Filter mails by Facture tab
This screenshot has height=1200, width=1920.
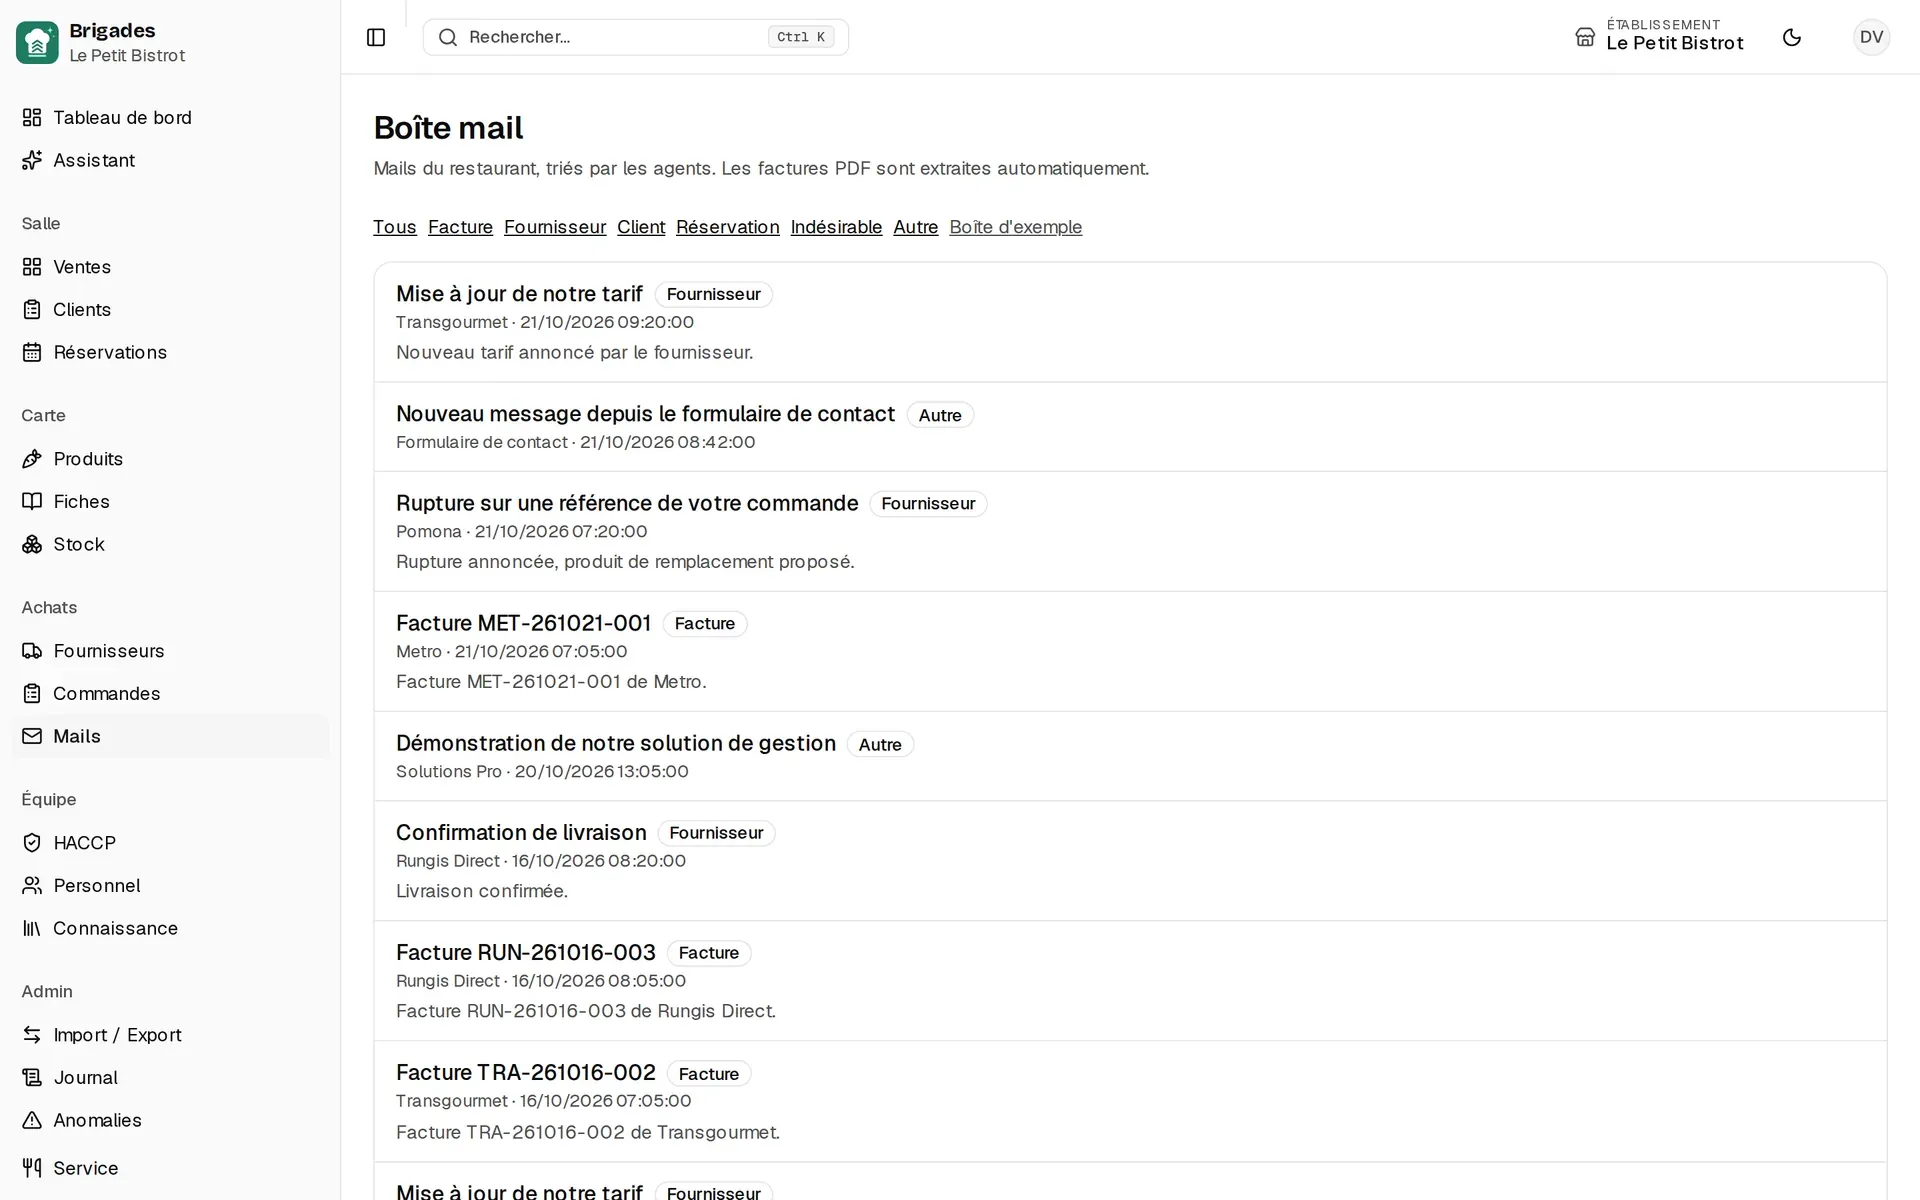460,227
